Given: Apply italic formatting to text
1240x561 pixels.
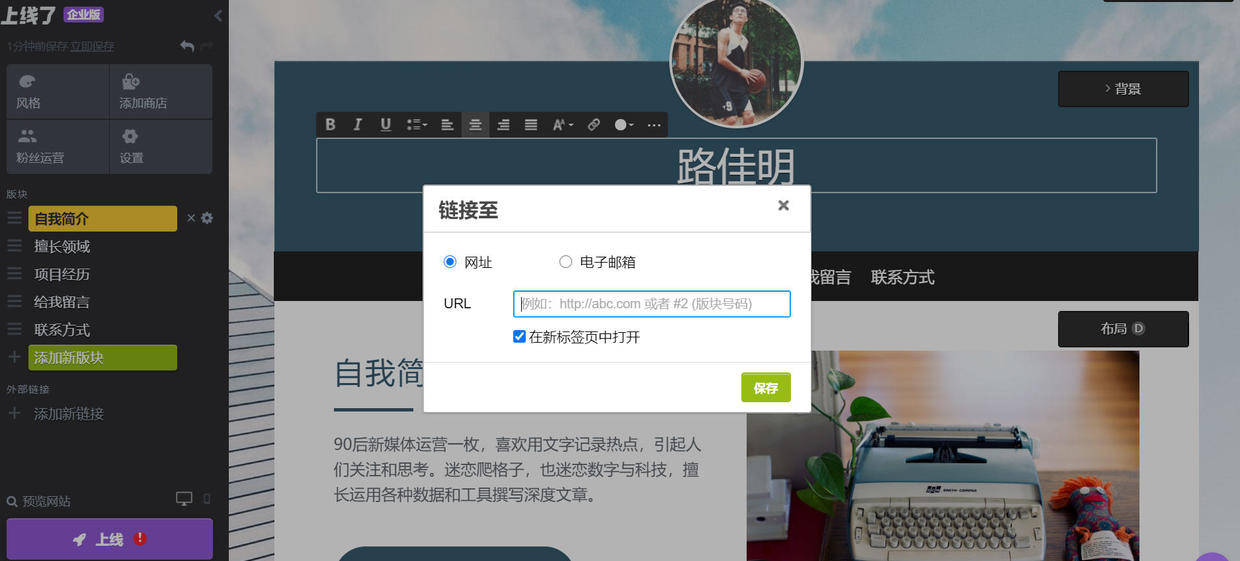Looking at the screenshot, I should (357, 125).
